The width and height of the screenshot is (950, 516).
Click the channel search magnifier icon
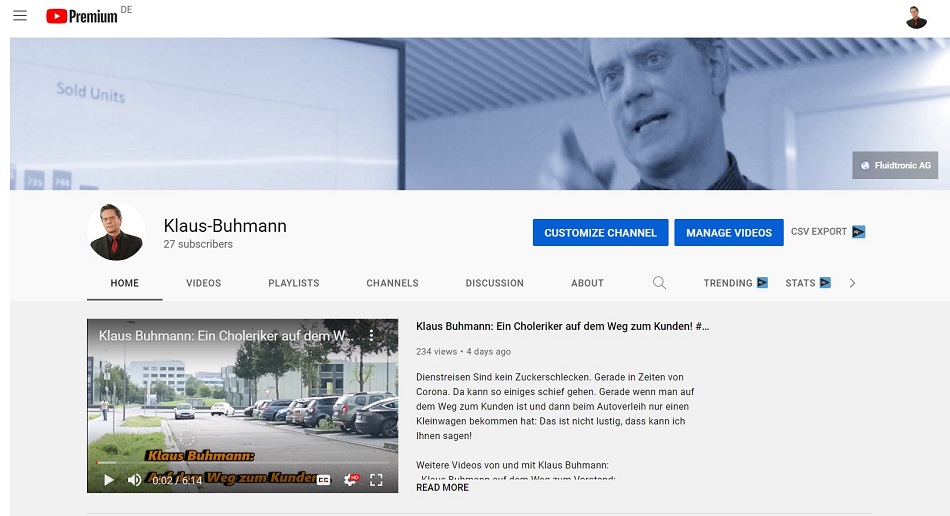point(659,283)
